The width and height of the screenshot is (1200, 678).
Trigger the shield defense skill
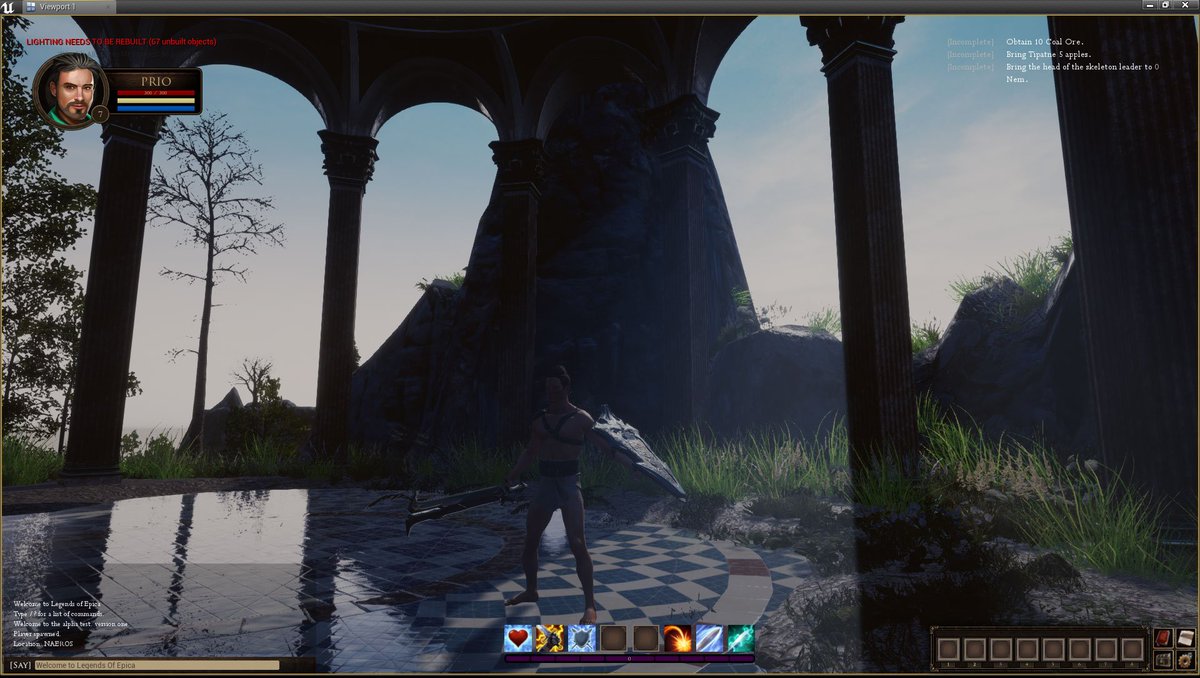(582, 638)
